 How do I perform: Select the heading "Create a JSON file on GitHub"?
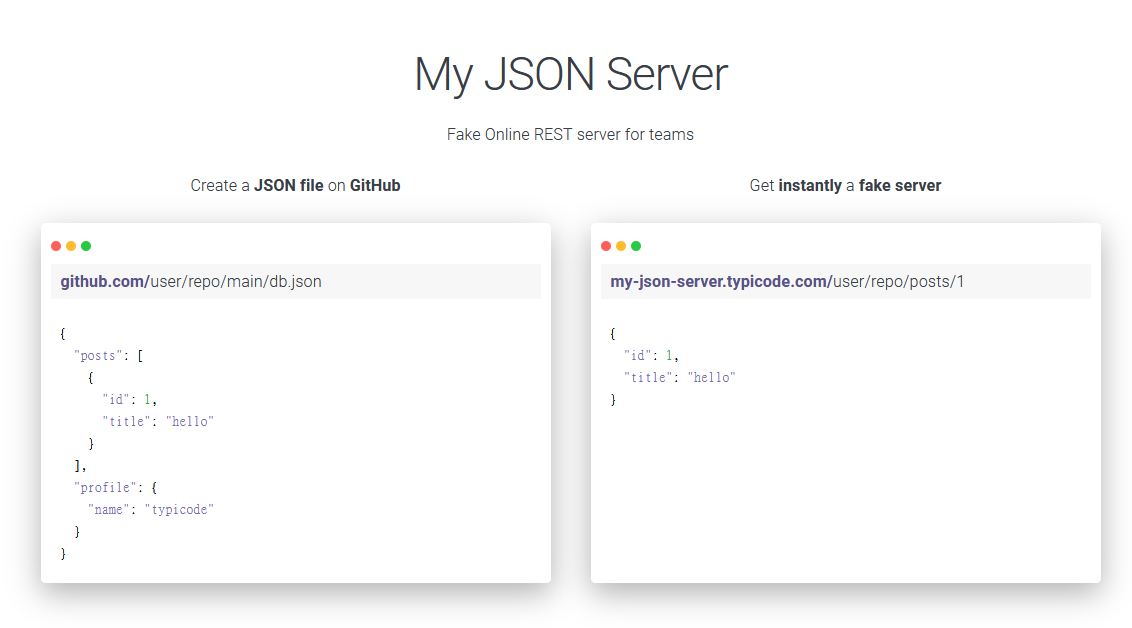pyautogui.click(x=295, y=185)
